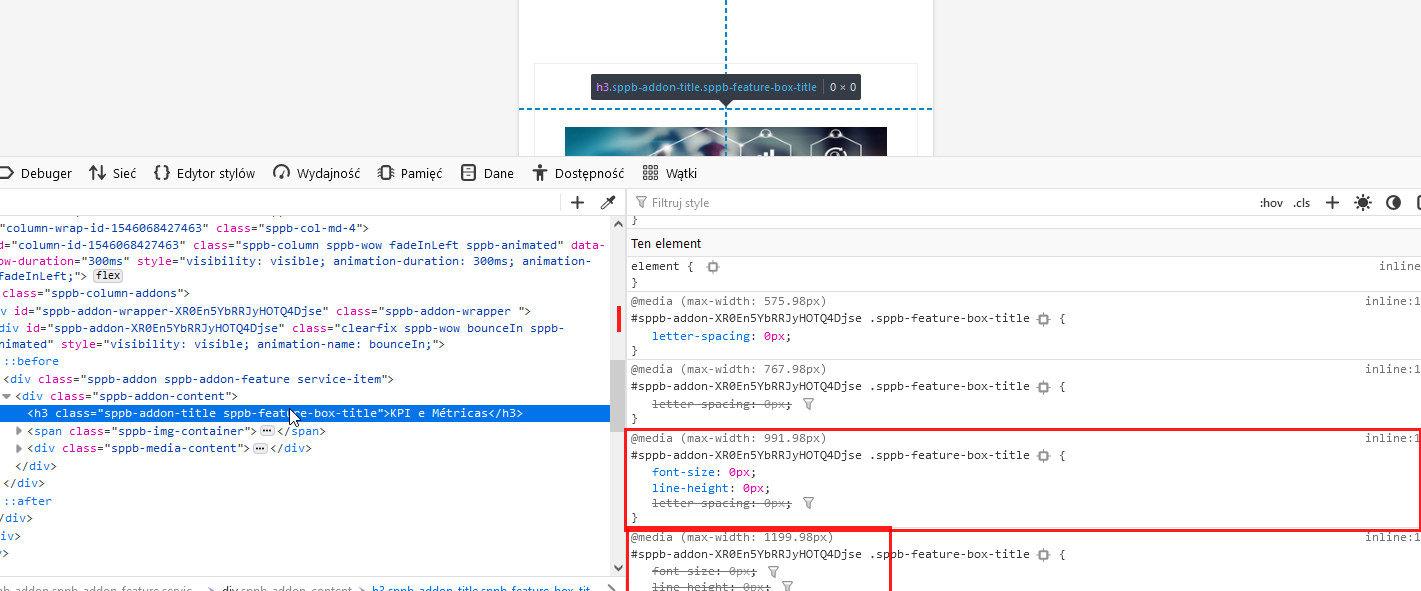
Task: Toggle light color scheme simulation sun icon
Action: click(x=1362, y=203)
